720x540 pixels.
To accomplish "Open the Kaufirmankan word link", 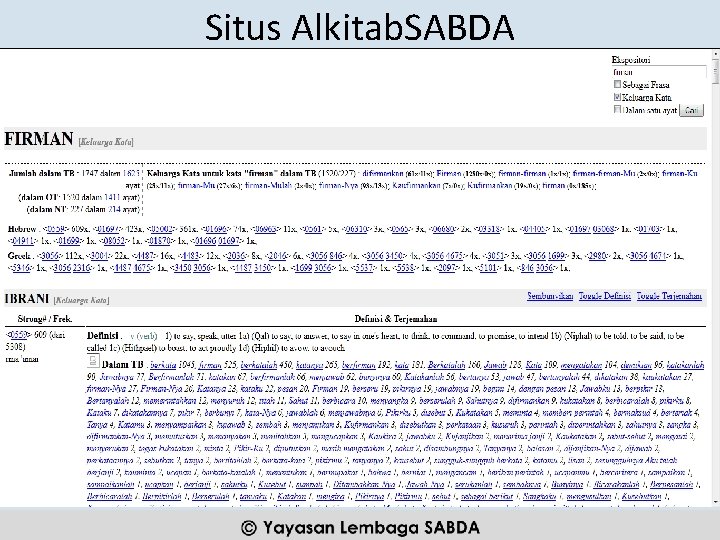I will click(416, 186).
